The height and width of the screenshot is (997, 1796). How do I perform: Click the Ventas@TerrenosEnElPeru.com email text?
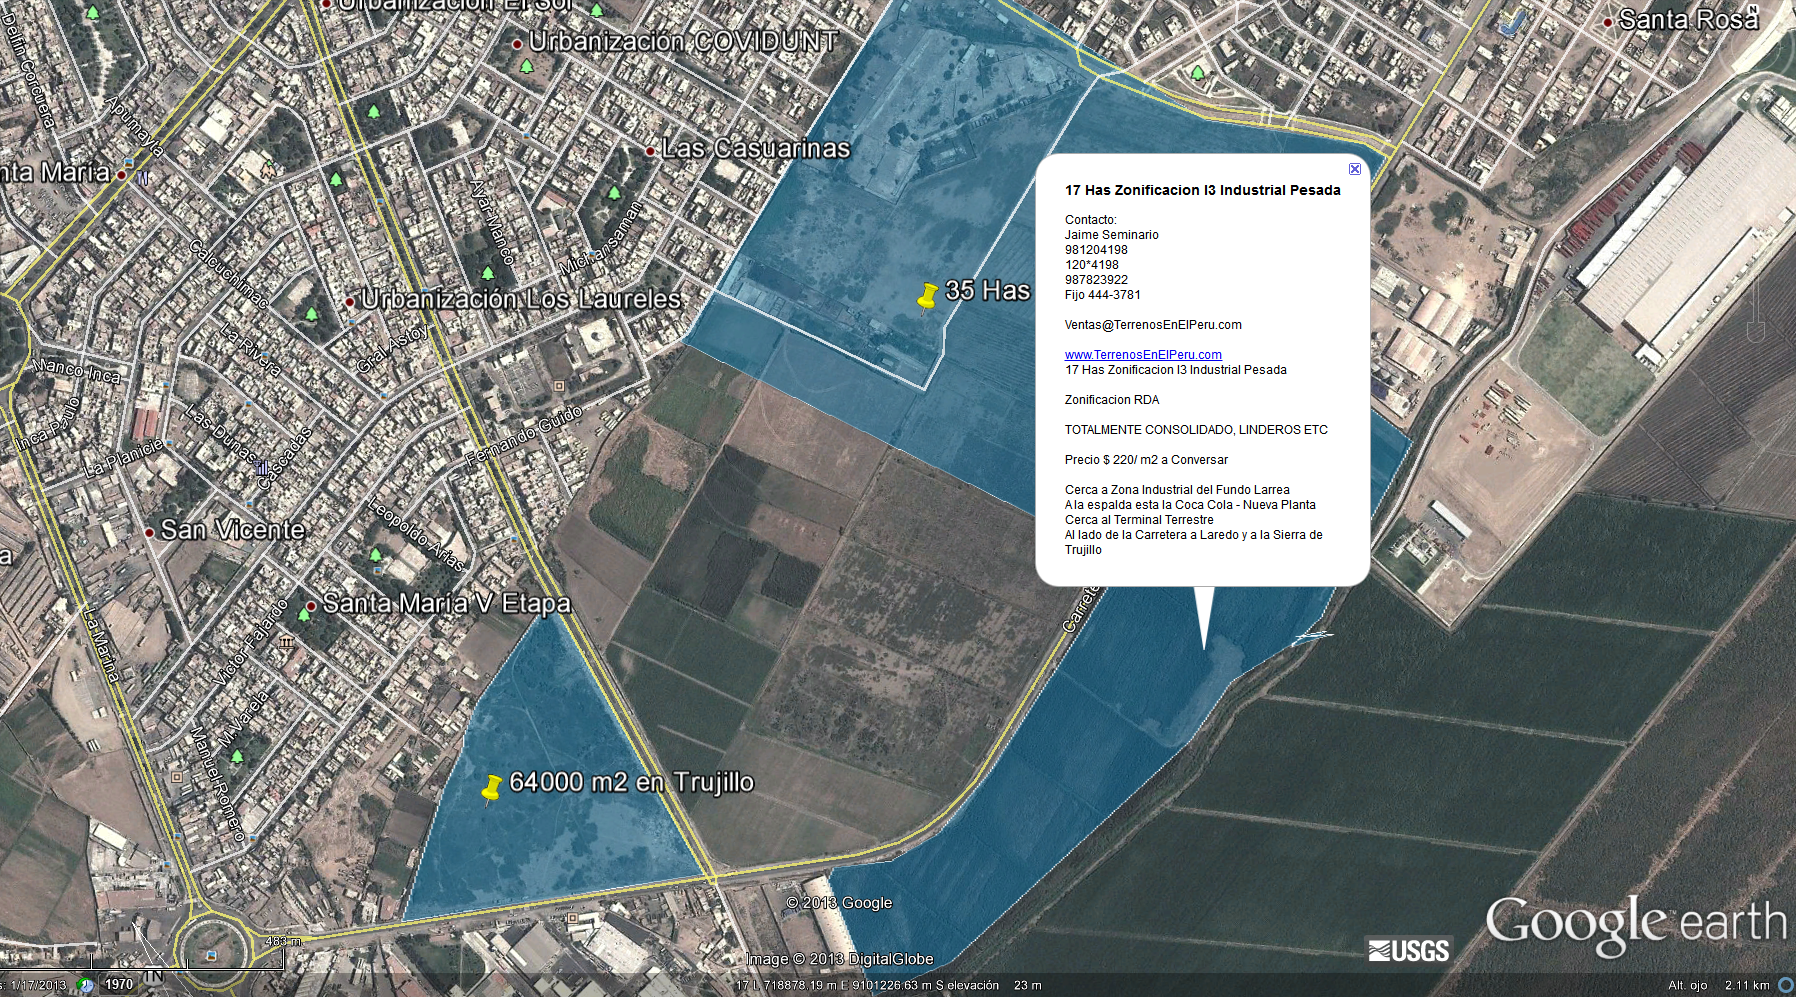(x=1153, y=325)
